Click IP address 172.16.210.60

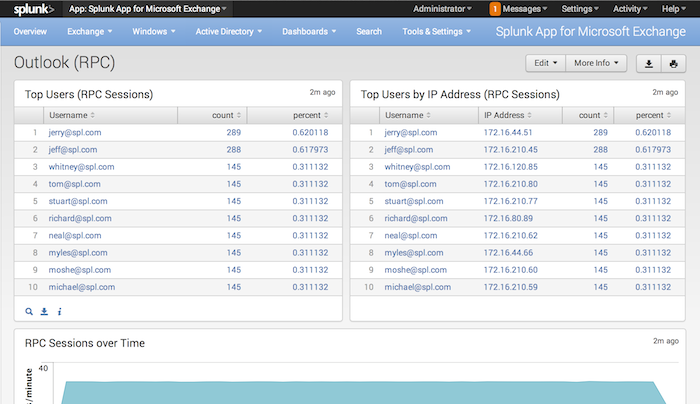(x=511, y=270)
